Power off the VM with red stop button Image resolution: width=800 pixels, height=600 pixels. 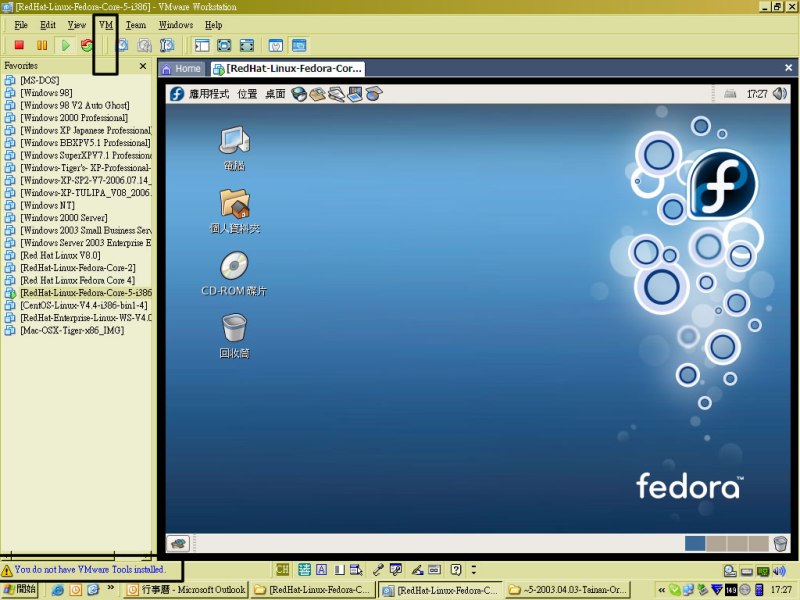click(19, 45)
